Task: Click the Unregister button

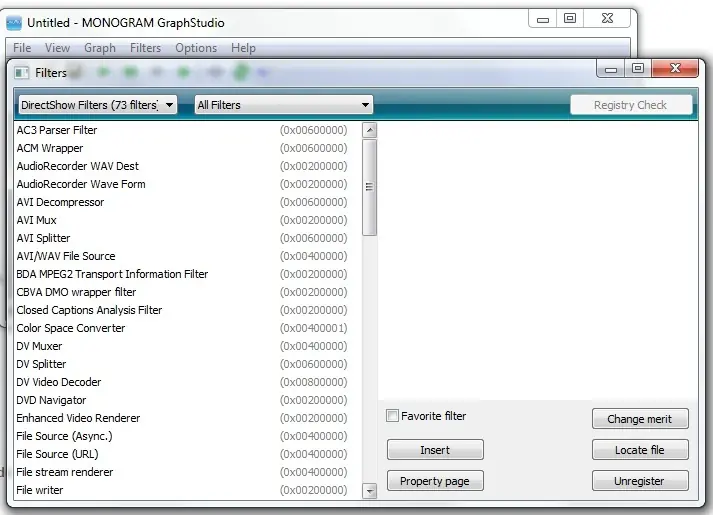Action: (x=640, y=481)
